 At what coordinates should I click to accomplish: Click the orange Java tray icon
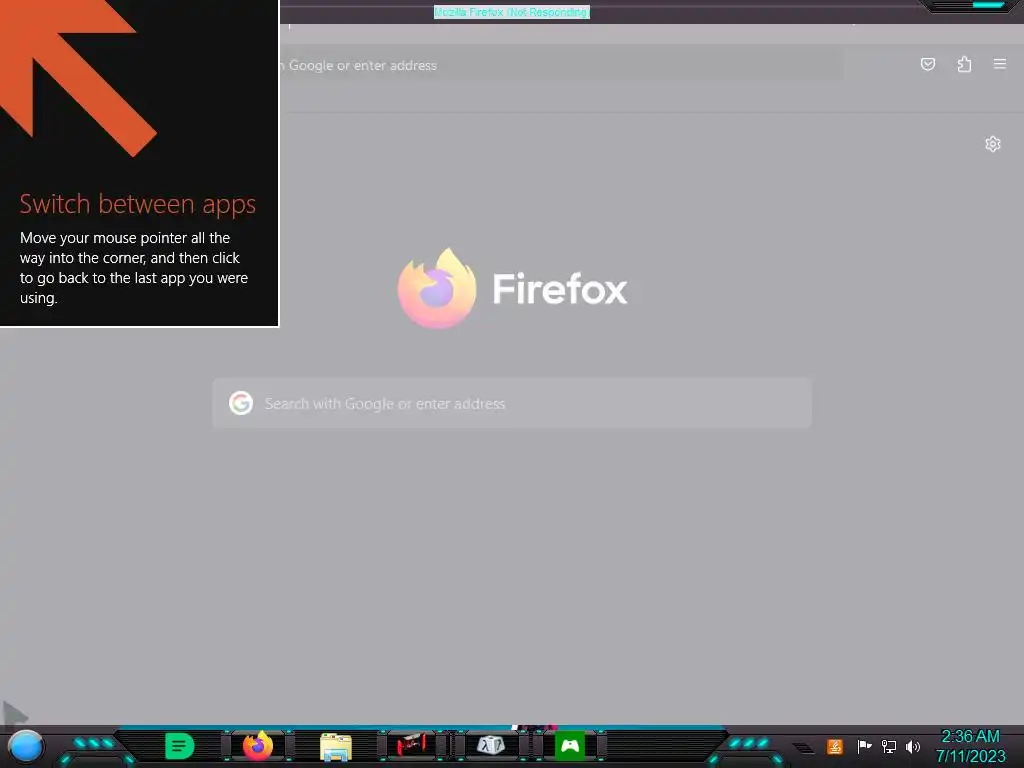click(835, 746)
